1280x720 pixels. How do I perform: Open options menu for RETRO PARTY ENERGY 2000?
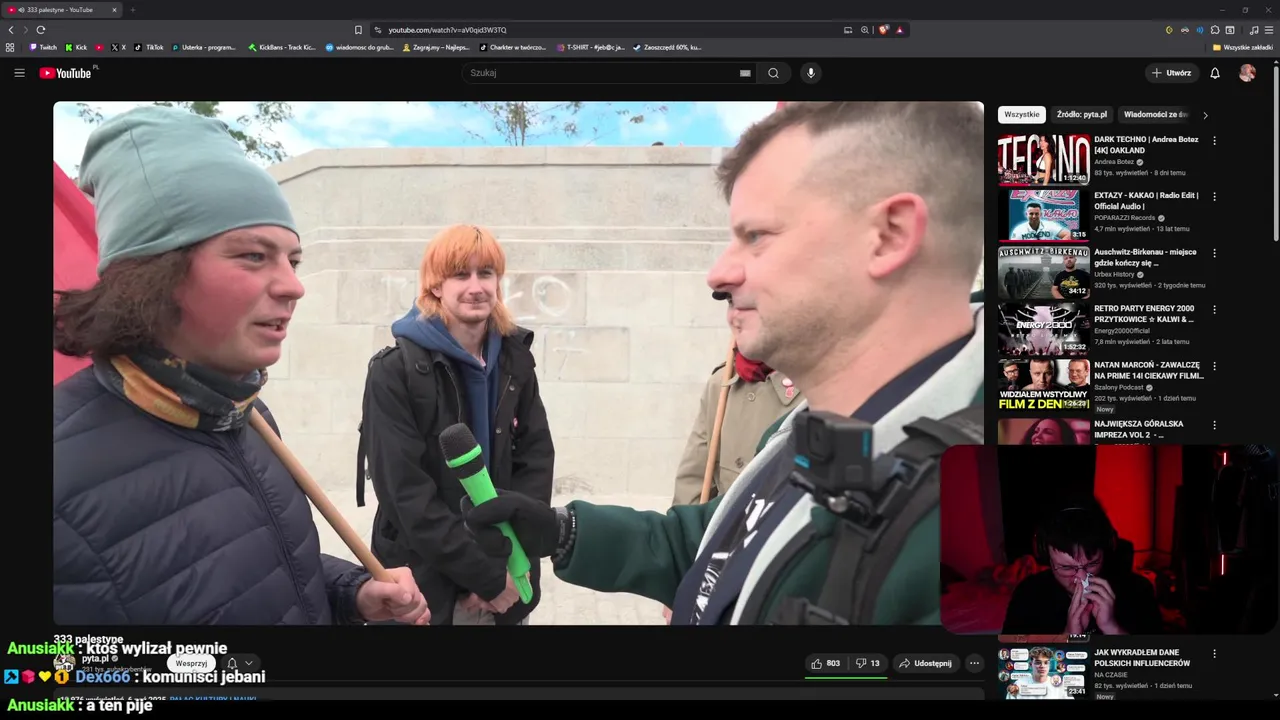point(1214,310)
